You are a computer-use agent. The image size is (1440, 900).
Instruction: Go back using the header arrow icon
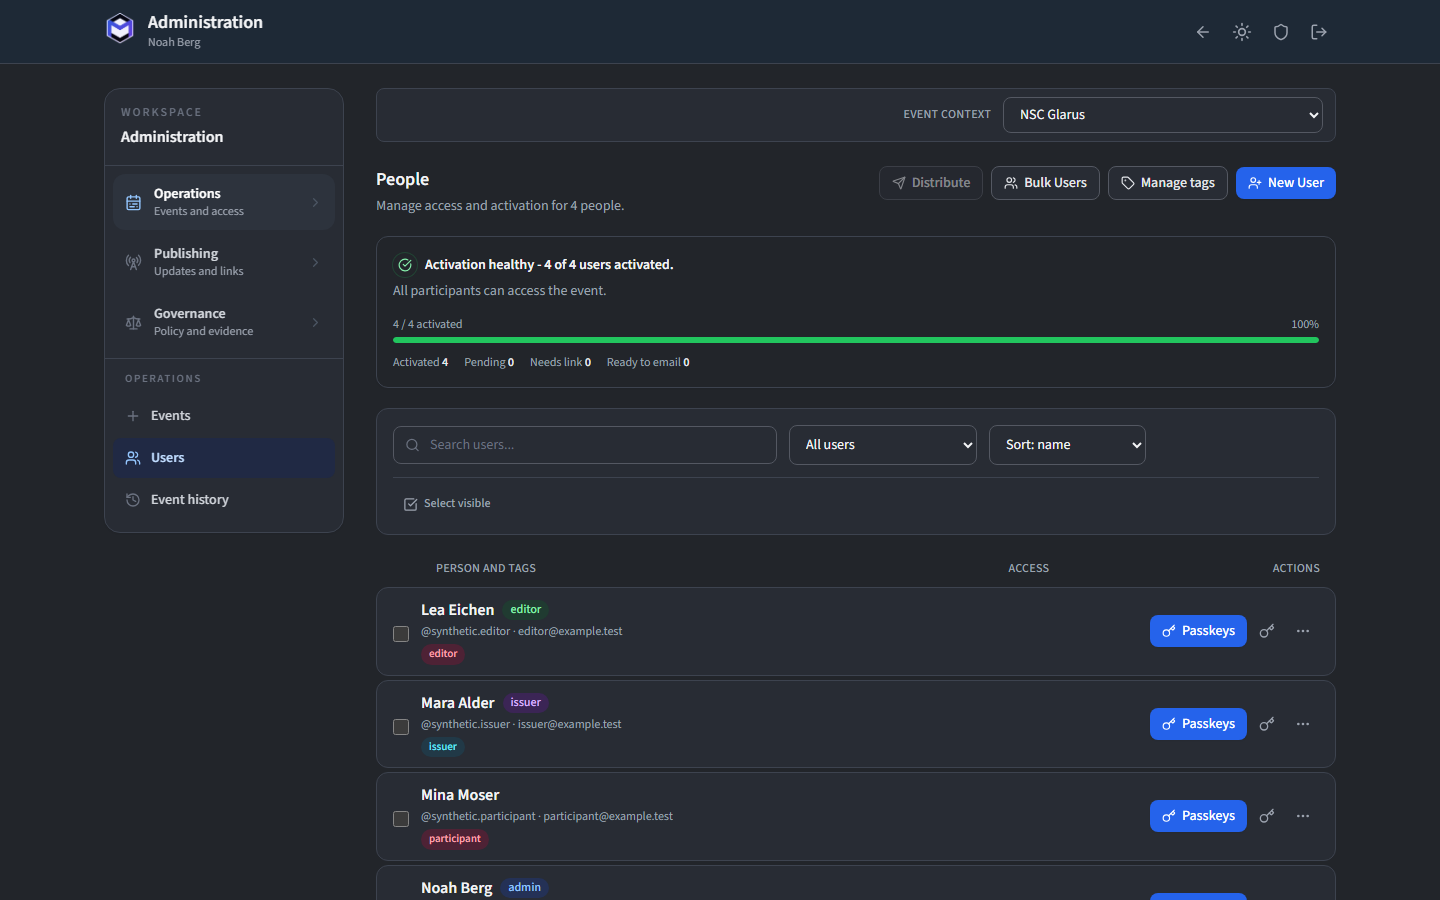1203,32
